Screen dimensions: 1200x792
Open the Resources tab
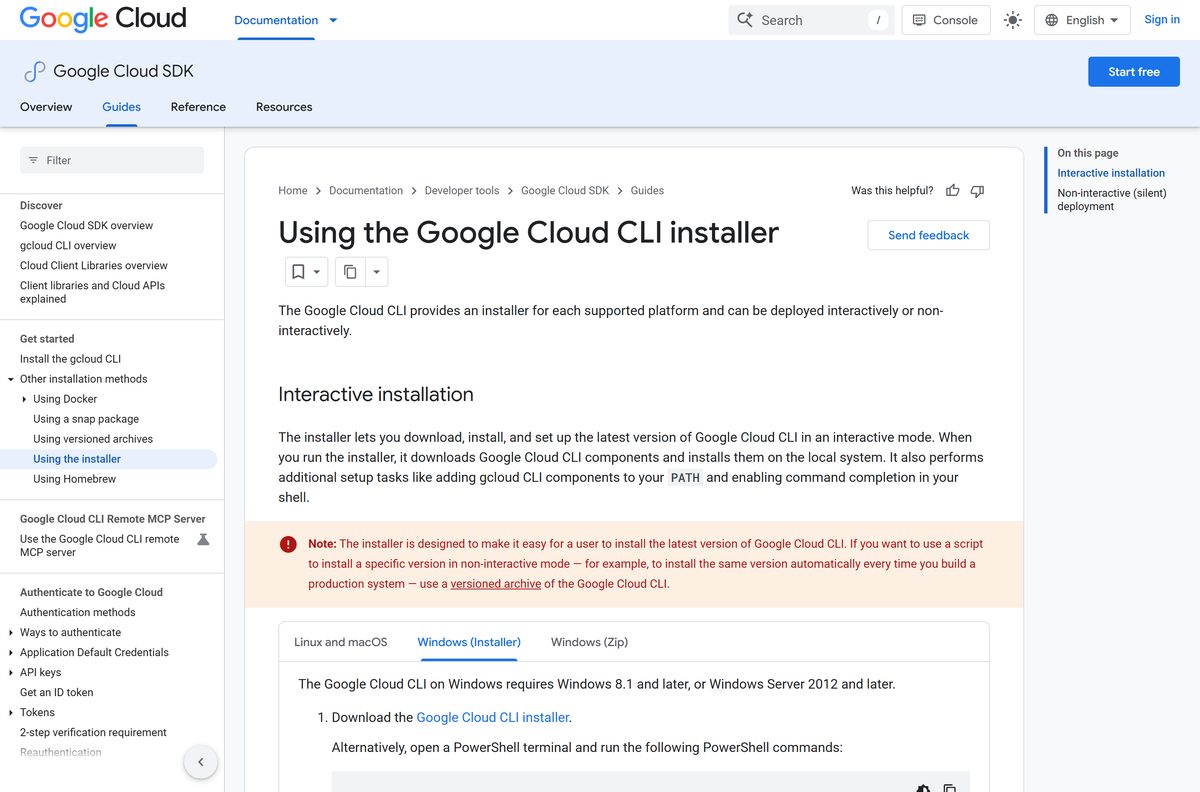[x=284, y=107]
